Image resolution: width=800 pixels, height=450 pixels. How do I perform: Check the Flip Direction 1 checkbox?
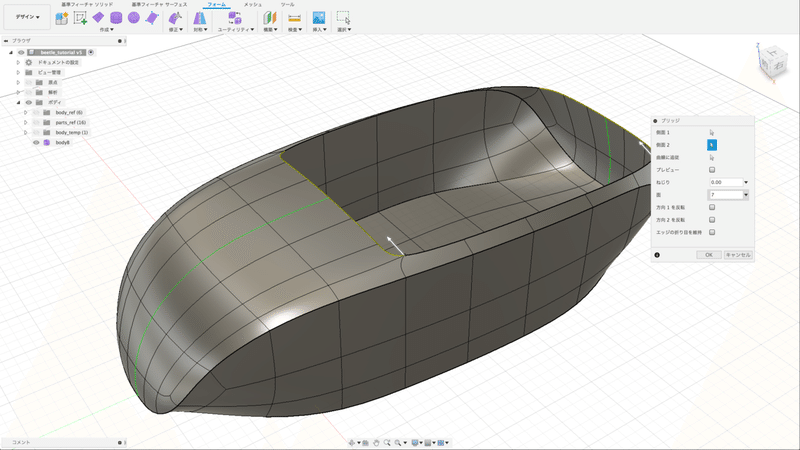coord(712,207)
